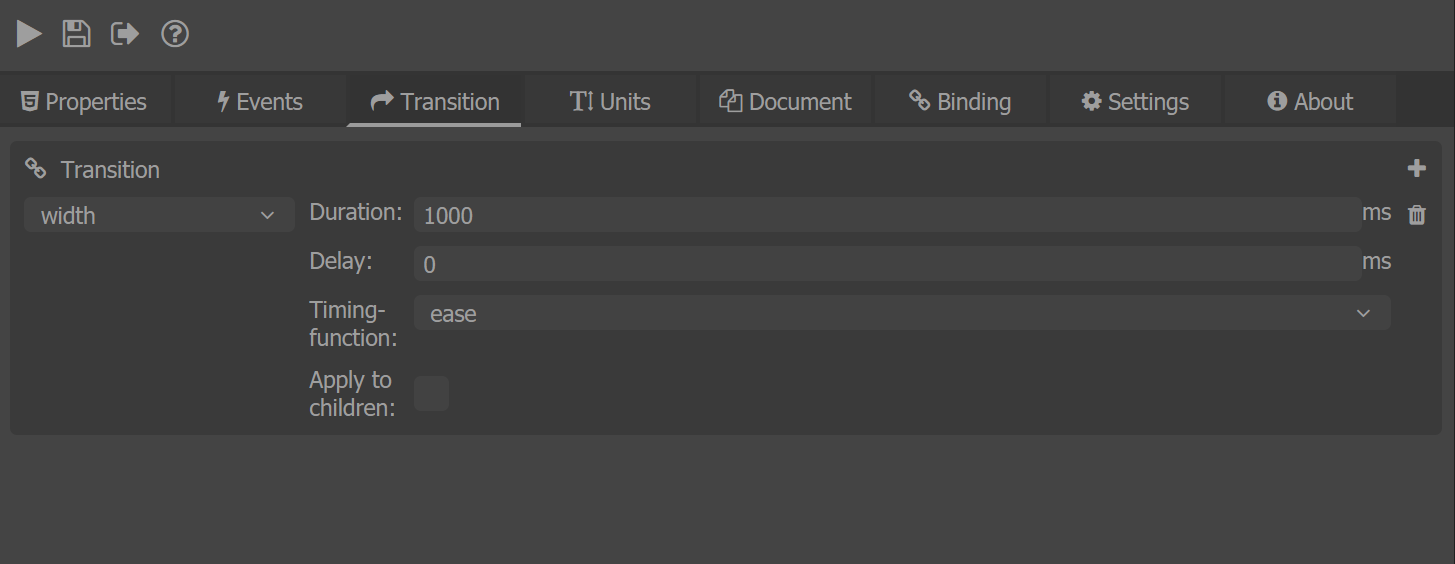
Task: Click the Delay label
Action: coord(341,261)
